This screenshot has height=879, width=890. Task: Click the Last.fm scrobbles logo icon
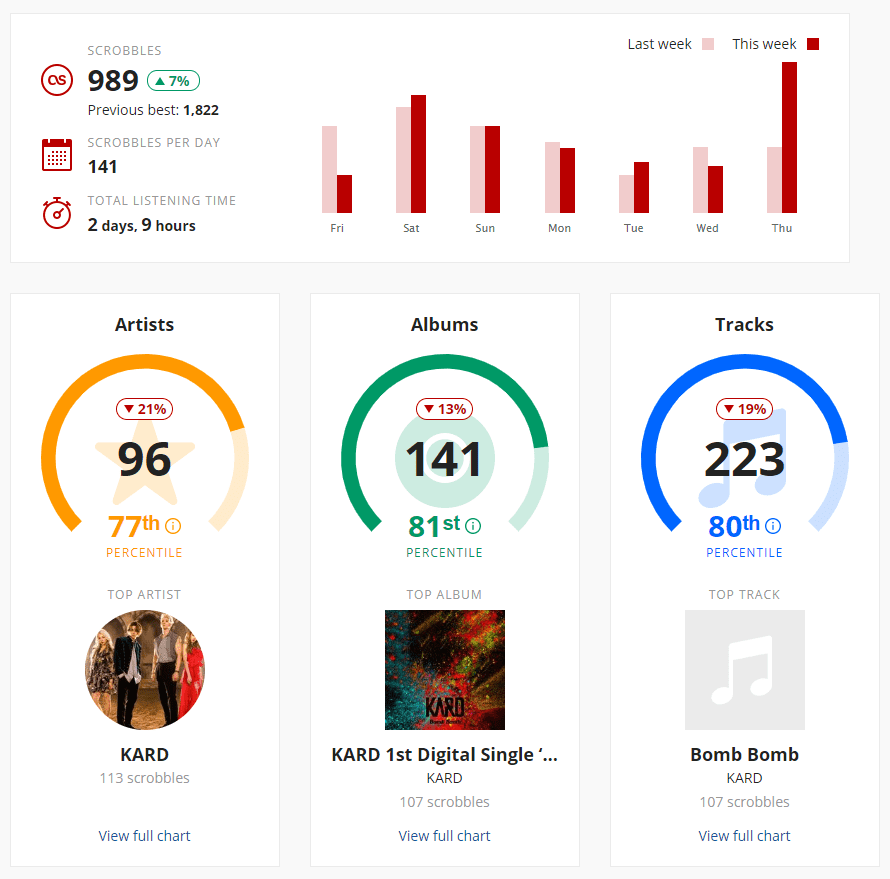click(x=57, y=80)
